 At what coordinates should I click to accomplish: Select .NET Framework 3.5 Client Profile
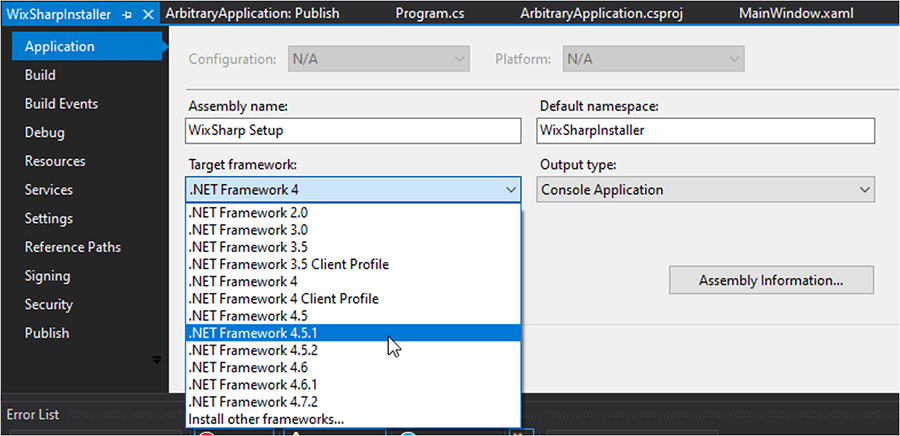click(x=354, y=264)
